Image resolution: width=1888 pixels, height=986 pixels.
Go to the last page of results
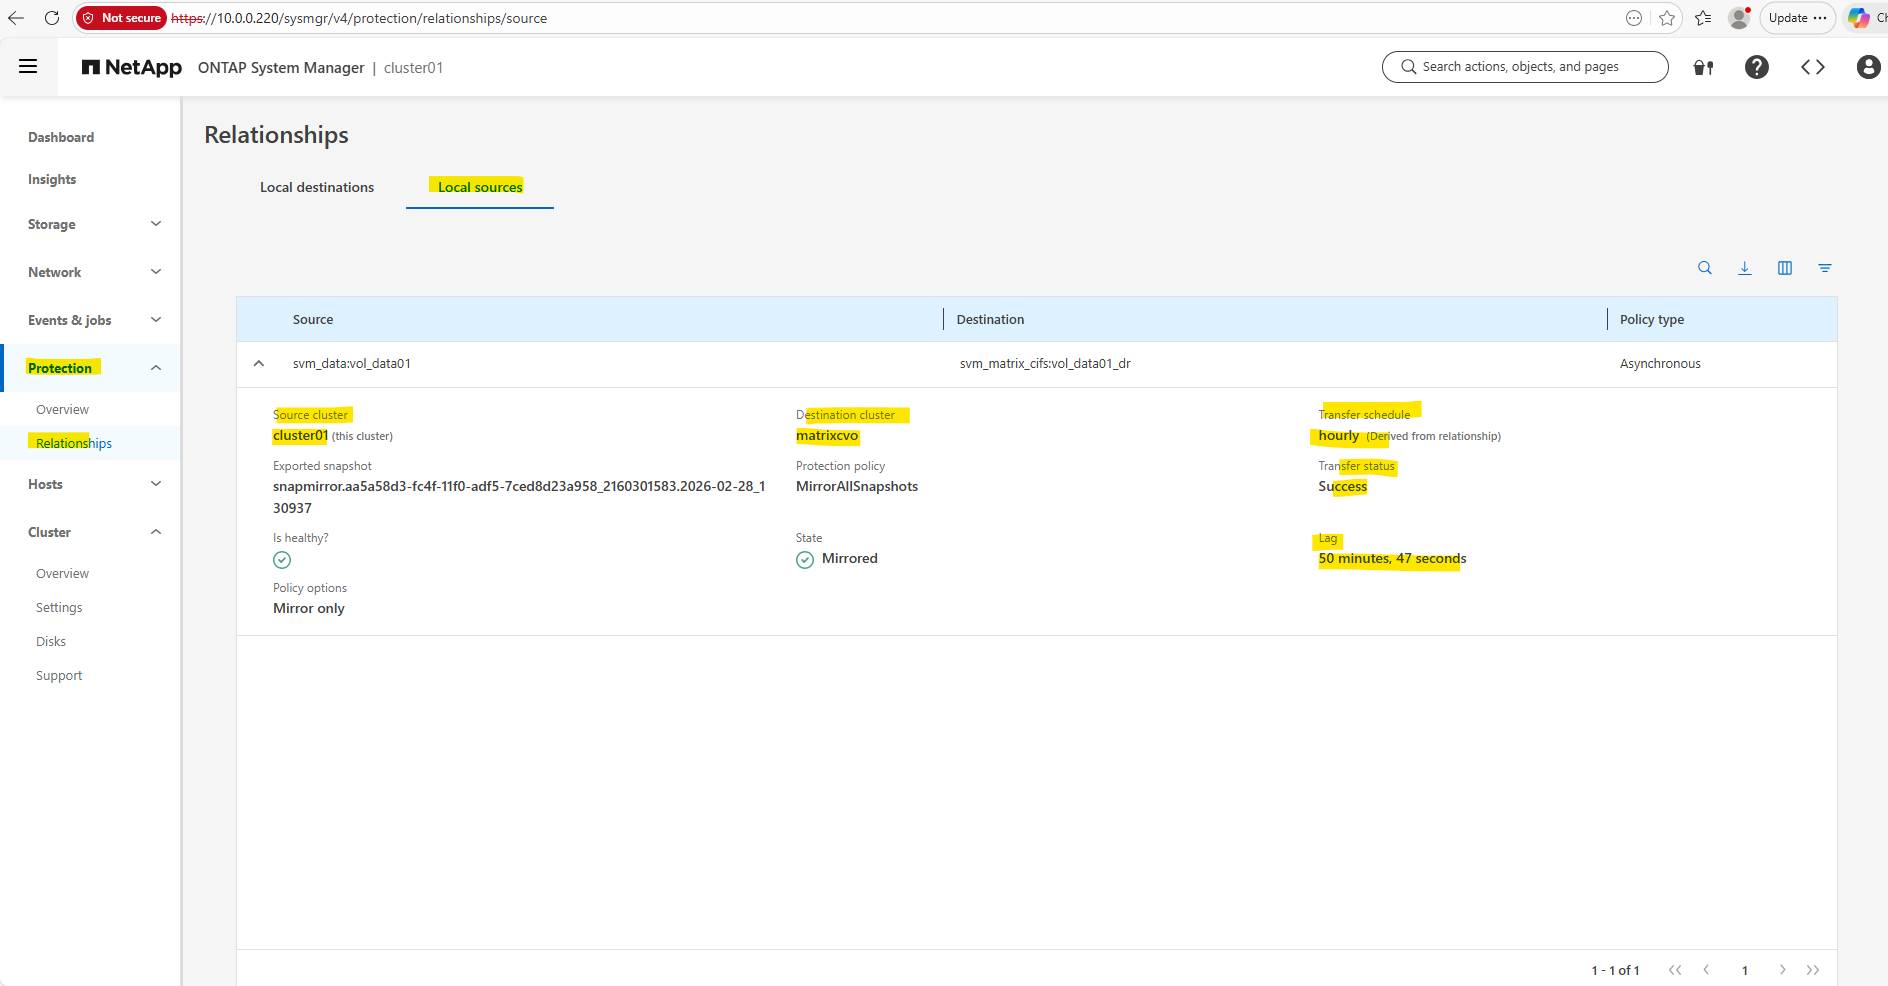1813,970
